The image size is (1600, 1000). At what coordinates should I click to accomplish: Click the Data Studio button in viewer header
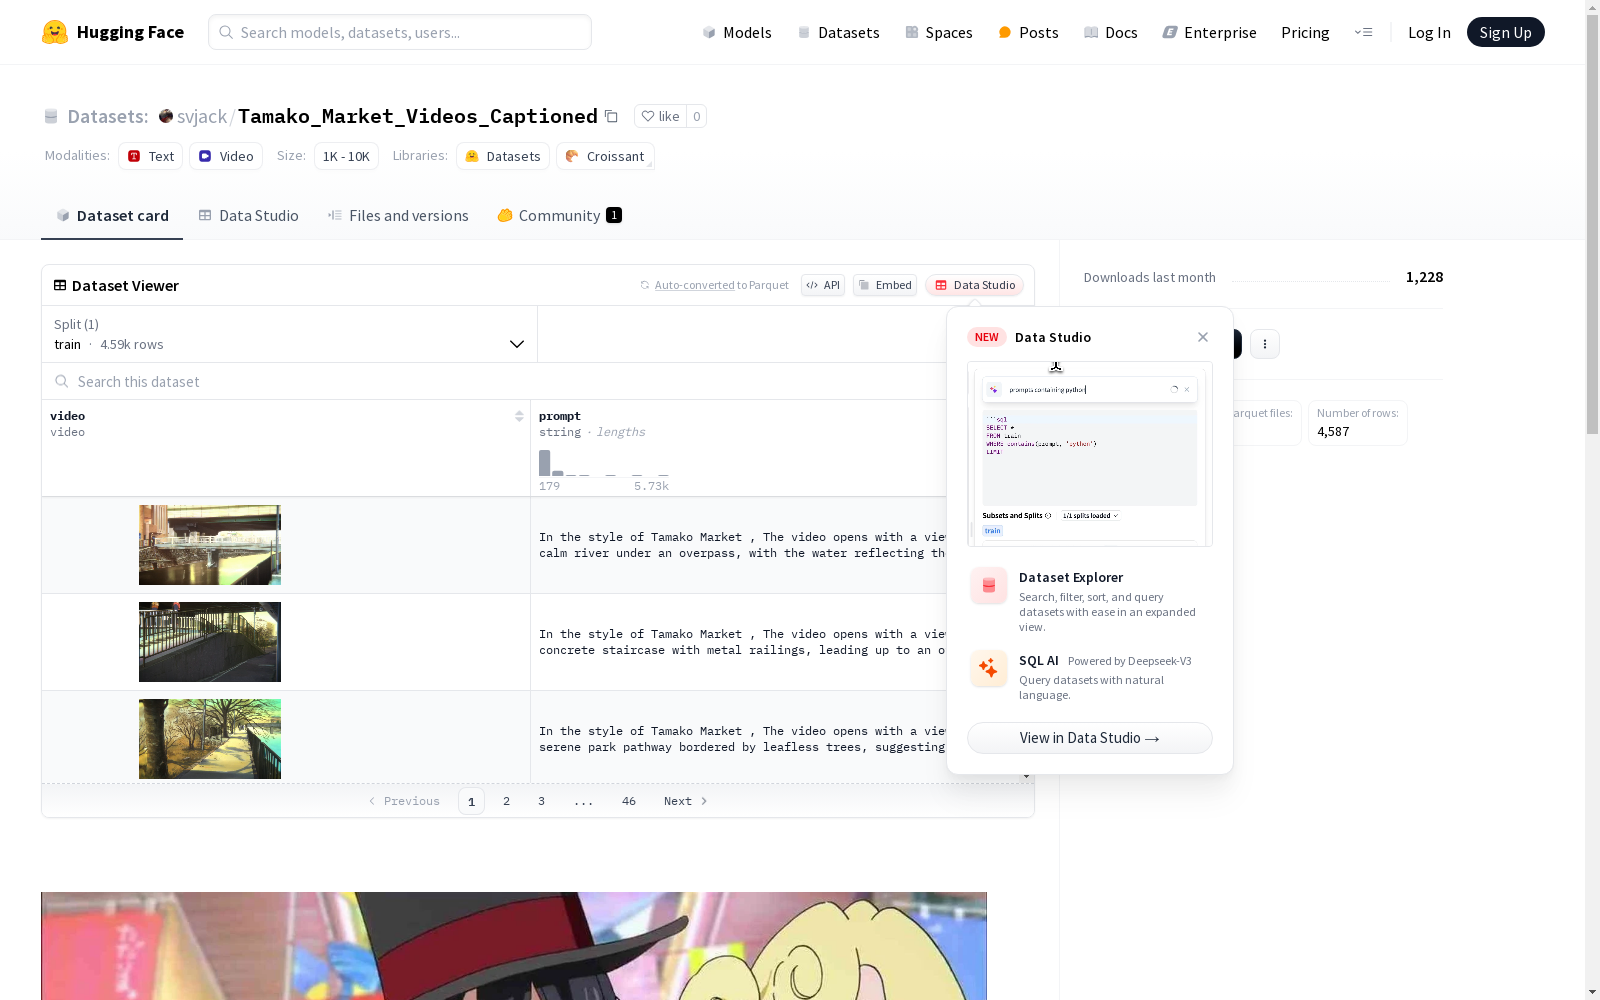[x=974, y=285]
